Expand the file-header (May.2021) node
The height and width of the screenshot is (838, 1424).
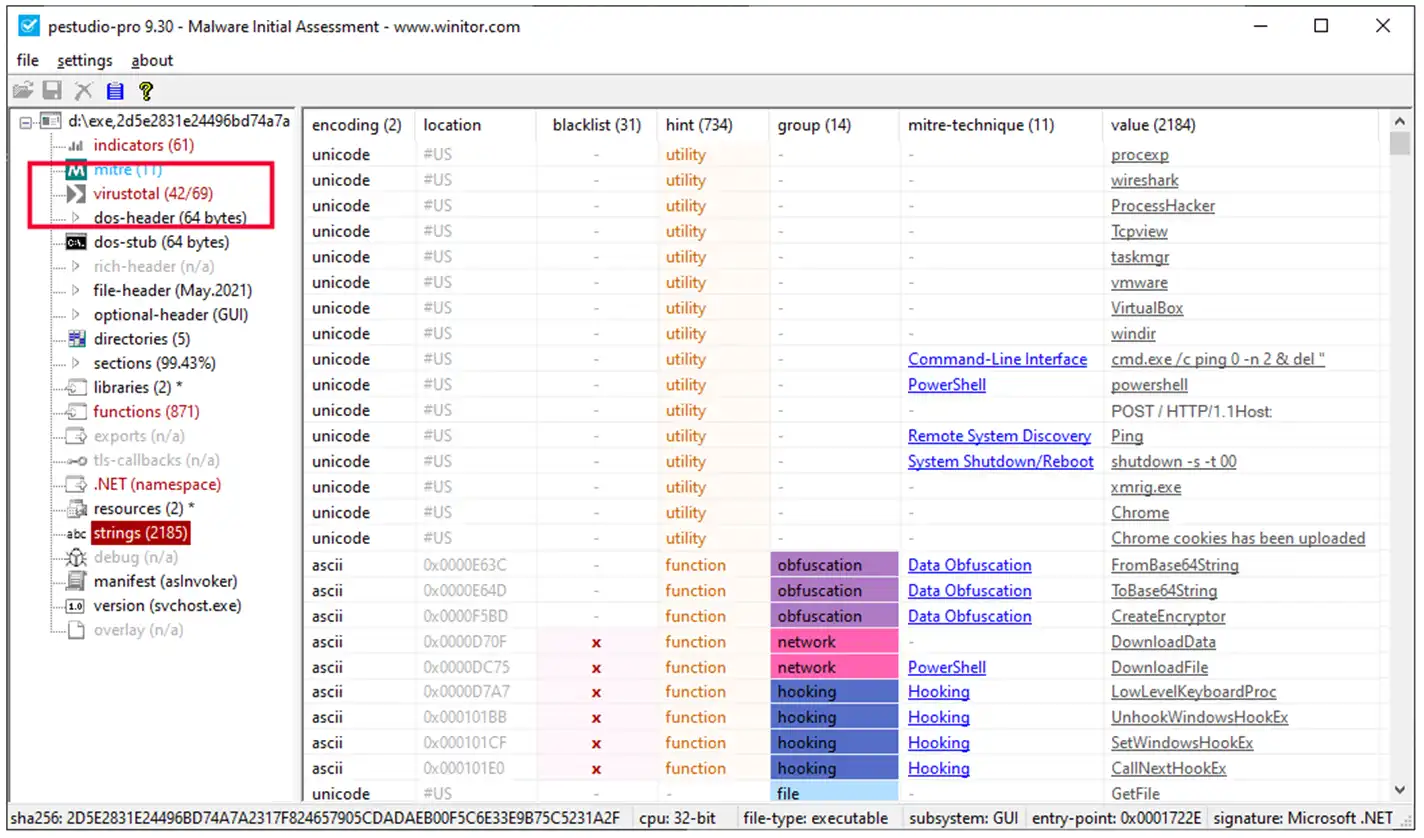coord(76,290)
